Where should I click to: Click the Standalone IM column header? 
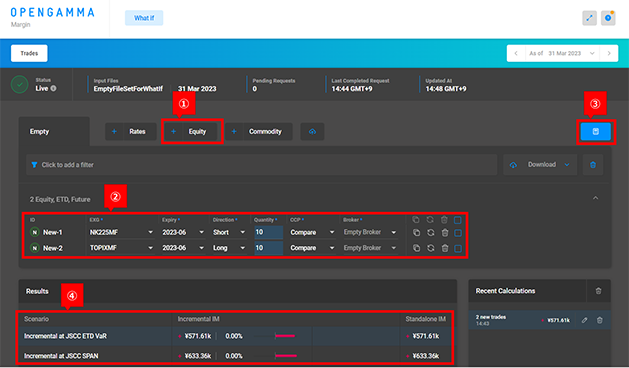pos(425,319)
